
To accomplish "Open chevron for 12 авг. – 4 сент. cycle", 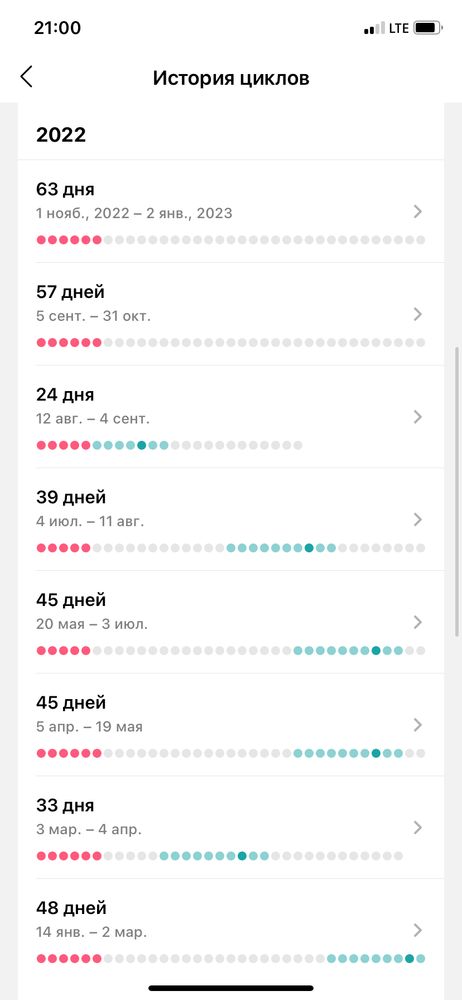I will [x=418, y=417].
